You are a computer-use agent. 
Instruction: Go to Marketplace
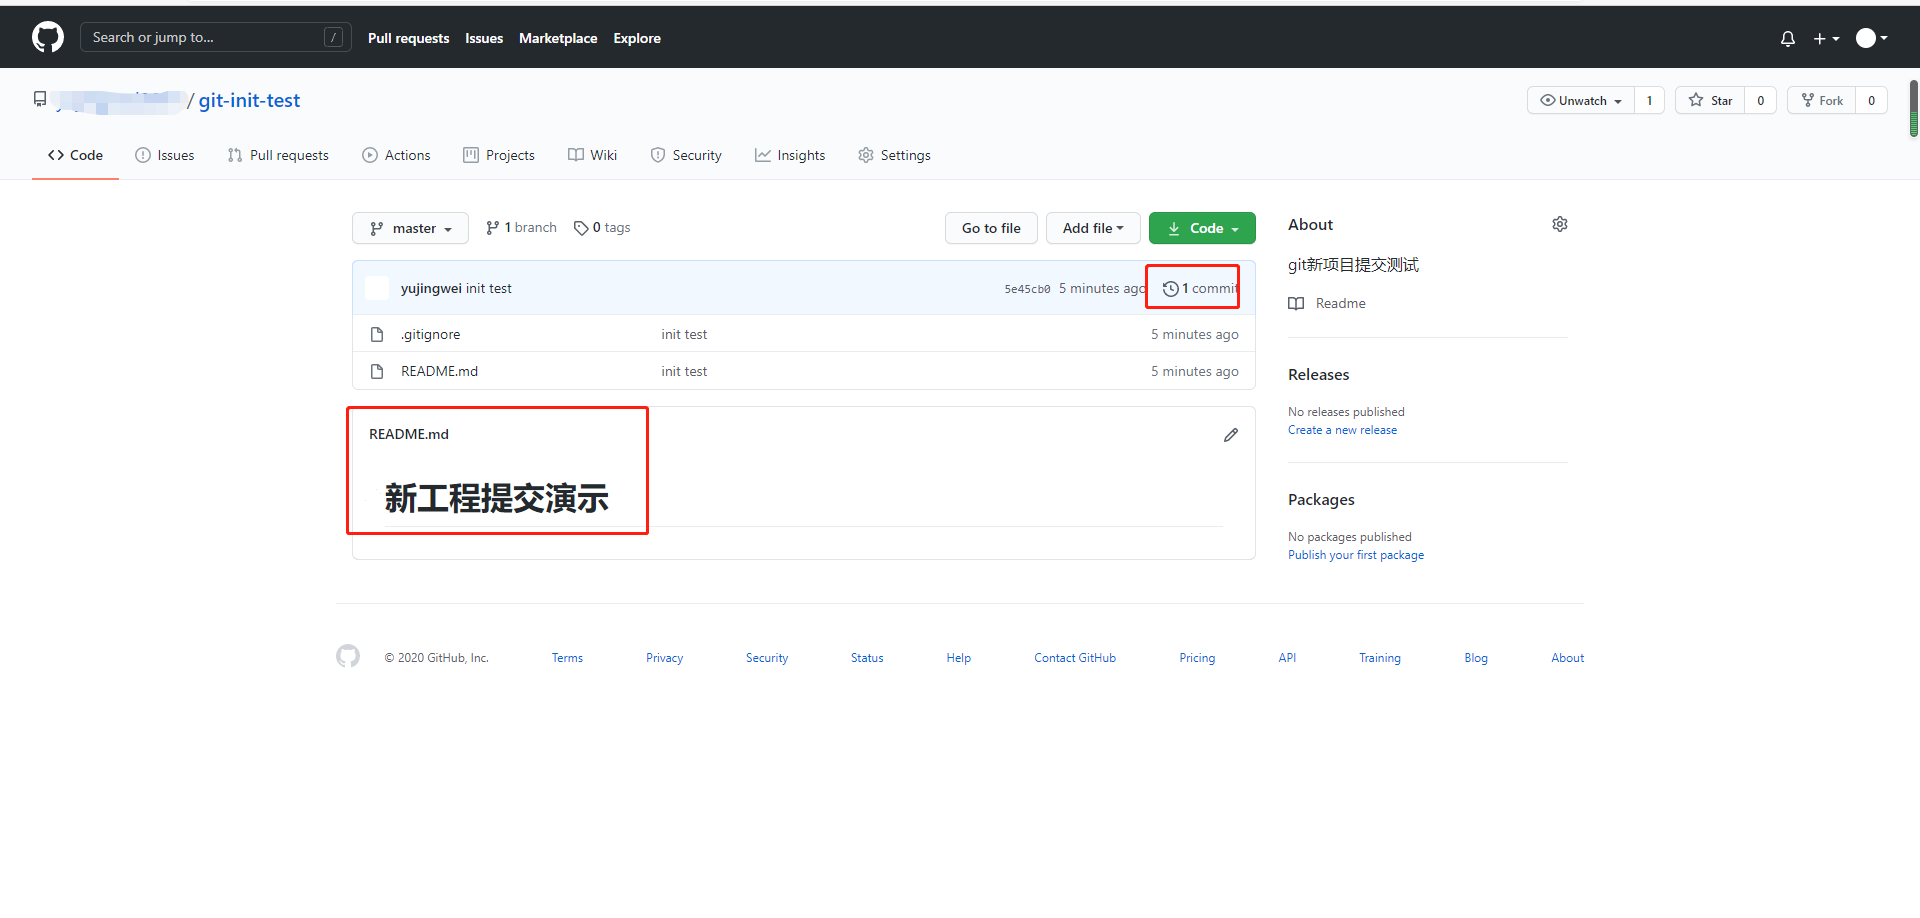pyautogui.click(x=558, y=38)
